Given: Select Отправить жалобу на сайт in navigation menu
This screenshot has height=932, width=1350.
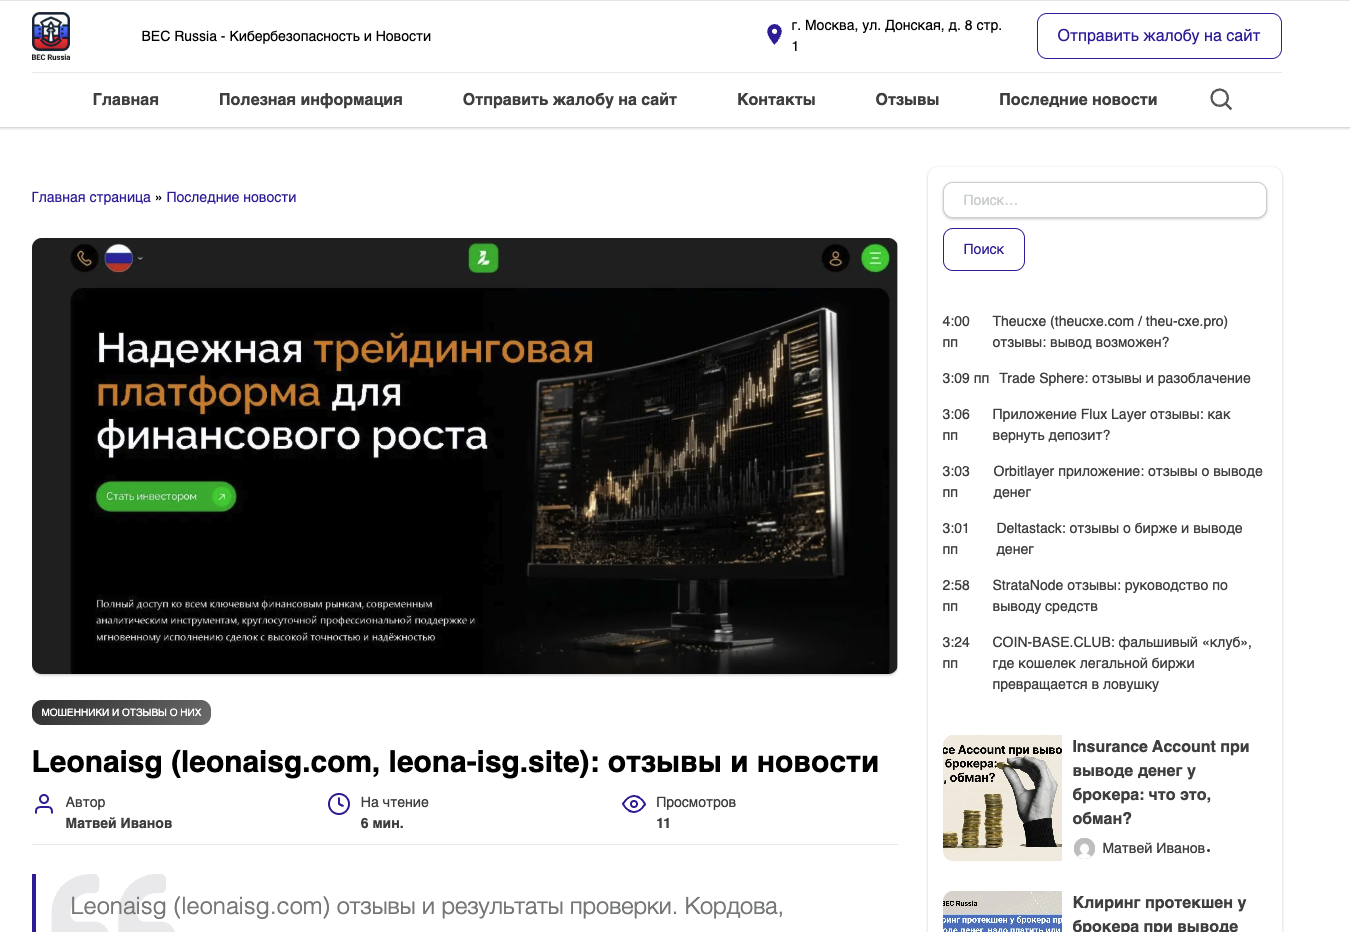Looking at the screenshot, I should (570, 99).
